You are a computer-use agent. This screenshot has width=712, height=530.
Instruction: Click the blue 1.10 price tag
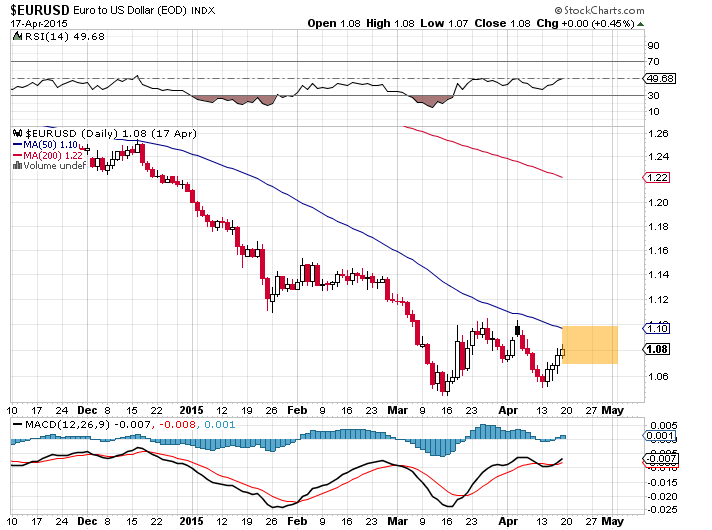pyautogui.click(x=655, y=328)
